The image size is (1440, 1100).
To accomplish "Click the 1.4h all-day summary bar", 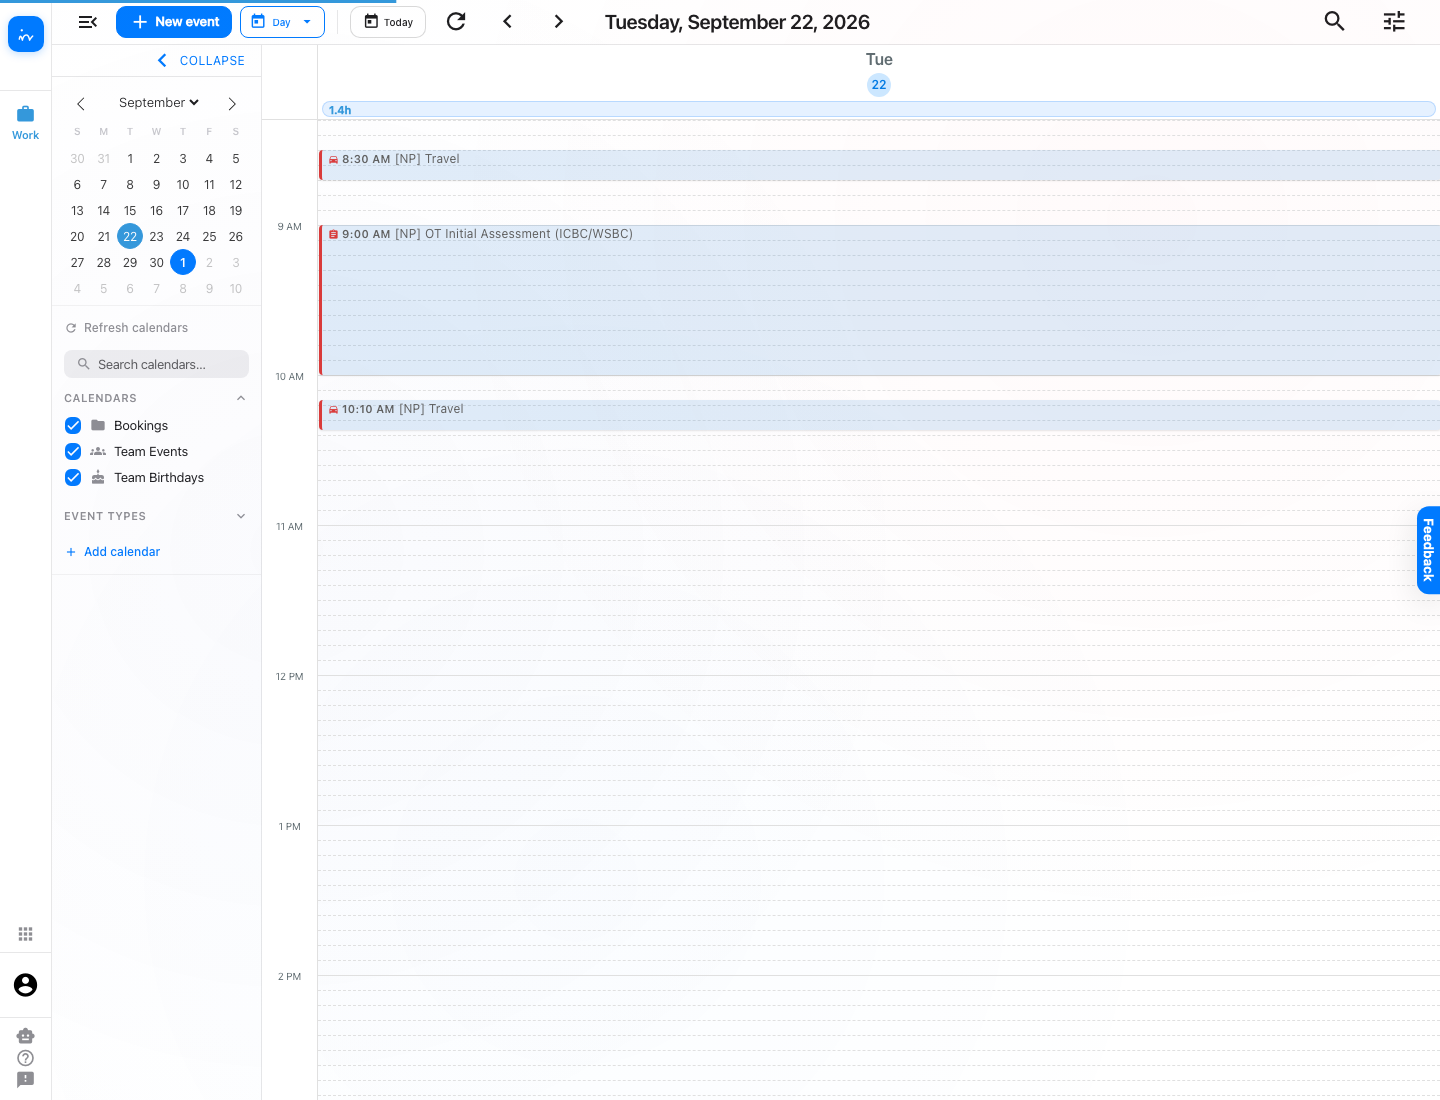I will point(879,109).
